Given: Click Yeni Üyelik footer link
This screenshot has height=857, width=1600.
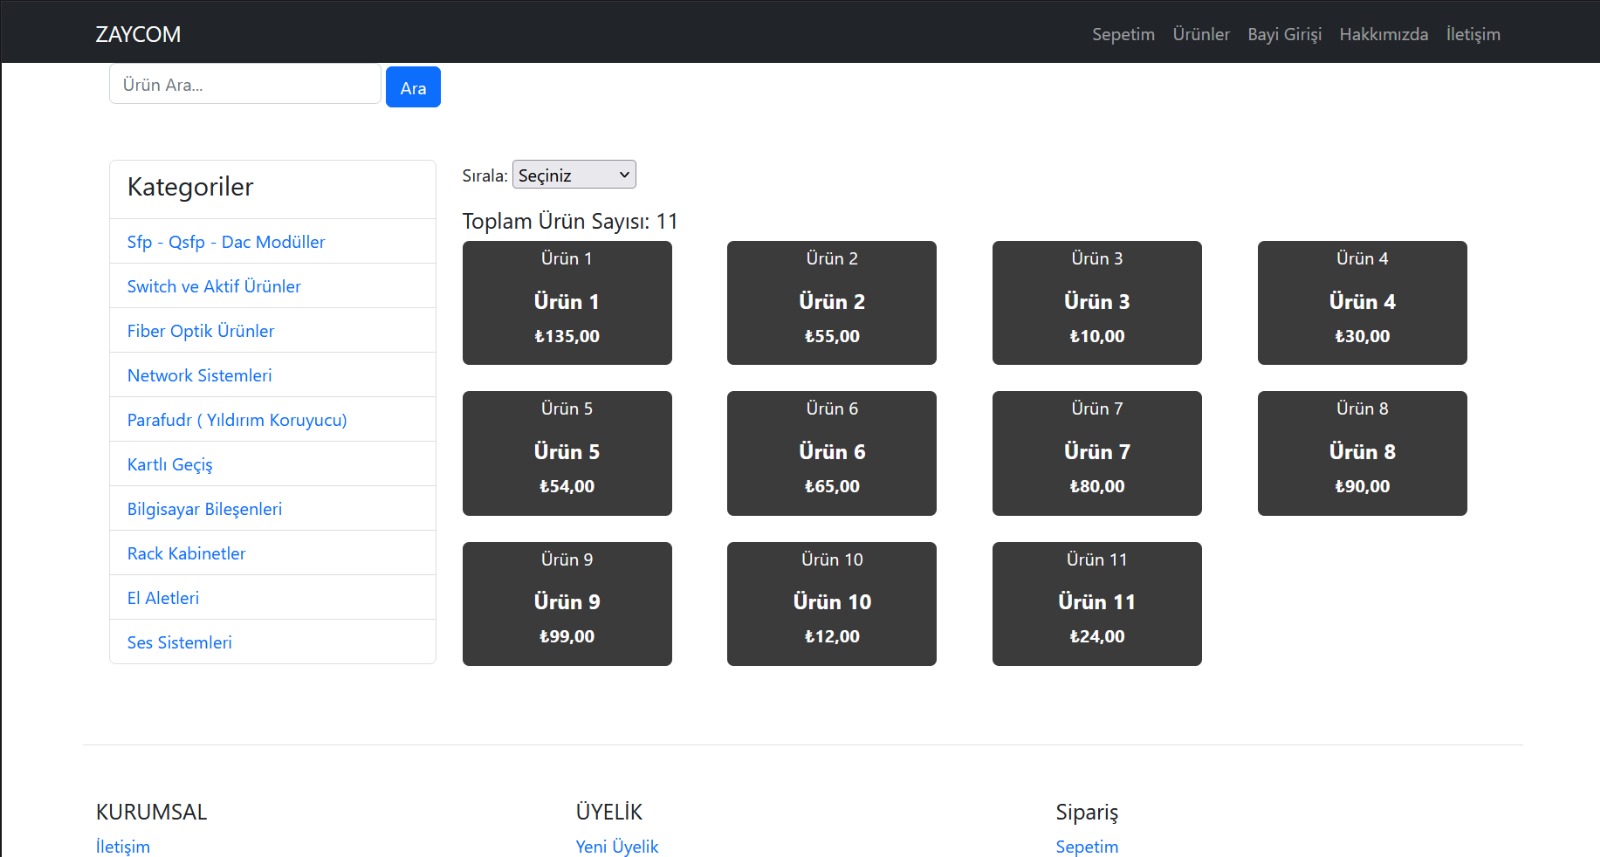Looking at the screenshot, I should (617, 846).
